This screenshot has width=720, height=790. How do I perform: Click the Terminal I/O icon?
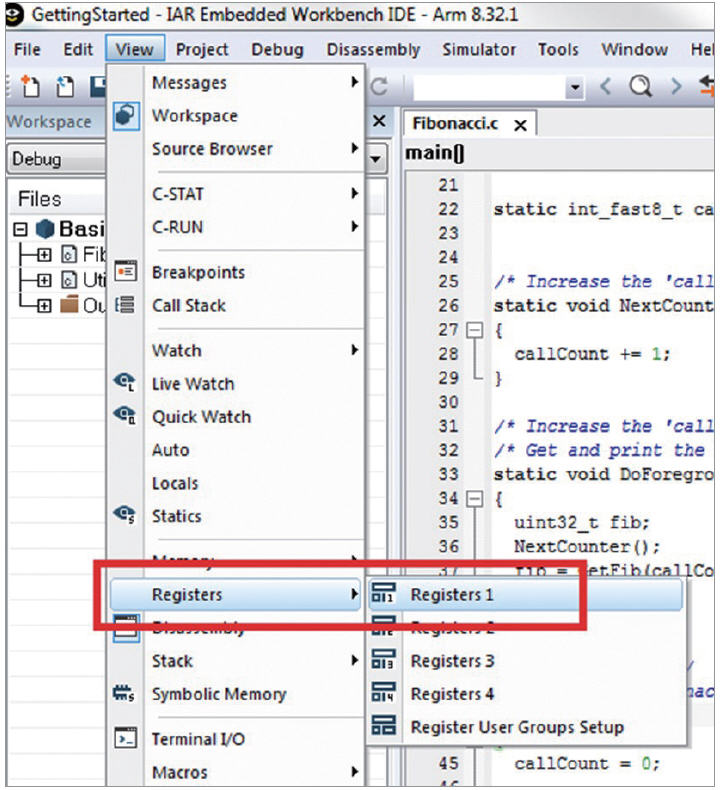[126, 740]
